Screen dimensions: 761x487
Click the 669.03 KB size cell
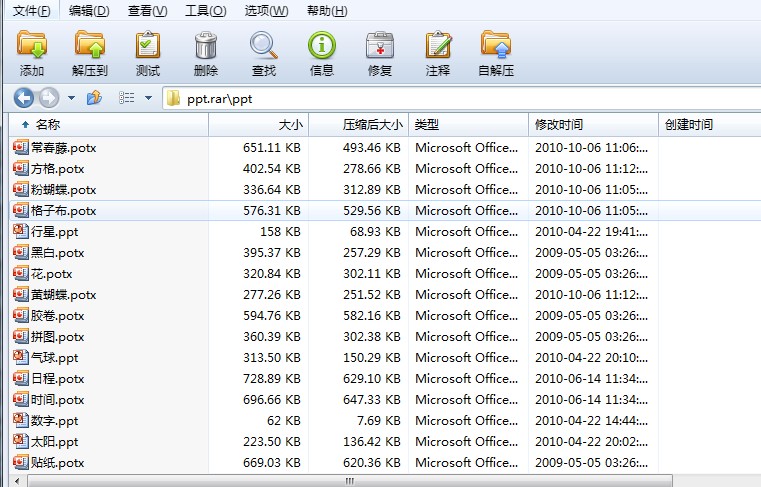pyautogui.click(x=272, y=462)
